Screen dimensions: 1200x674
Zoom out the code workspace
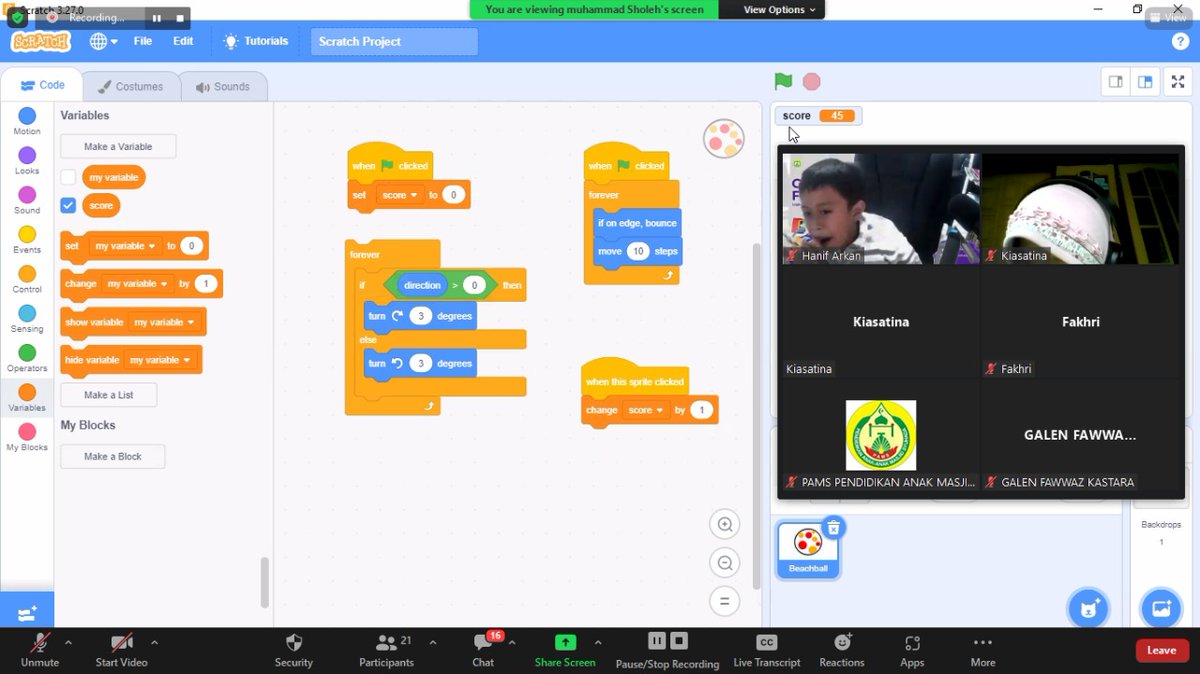pos(724,562)
